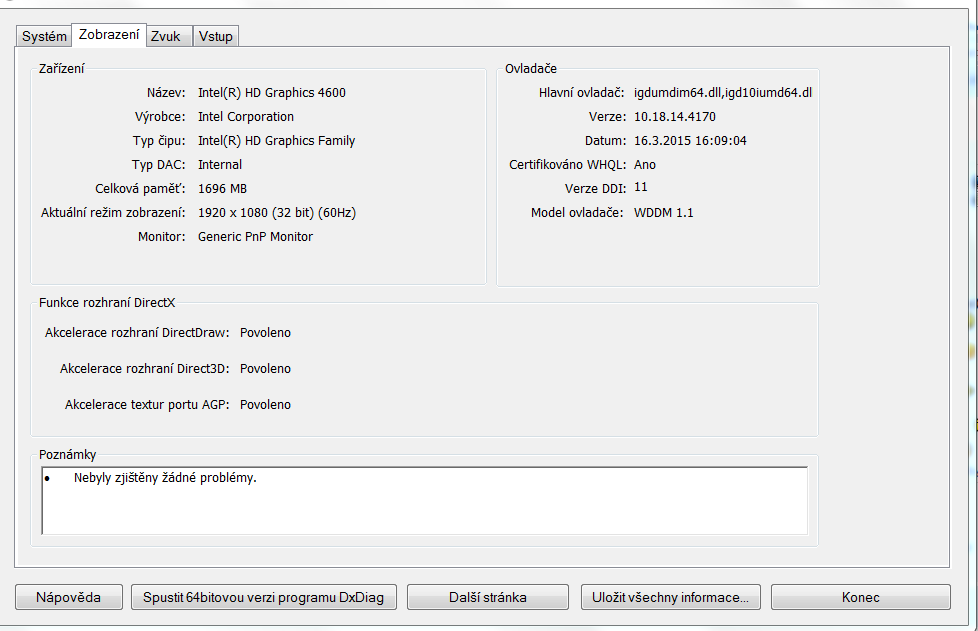Click the 'Datum:' label
Viewport: 978px width, 631px height.
coord(605,141)
